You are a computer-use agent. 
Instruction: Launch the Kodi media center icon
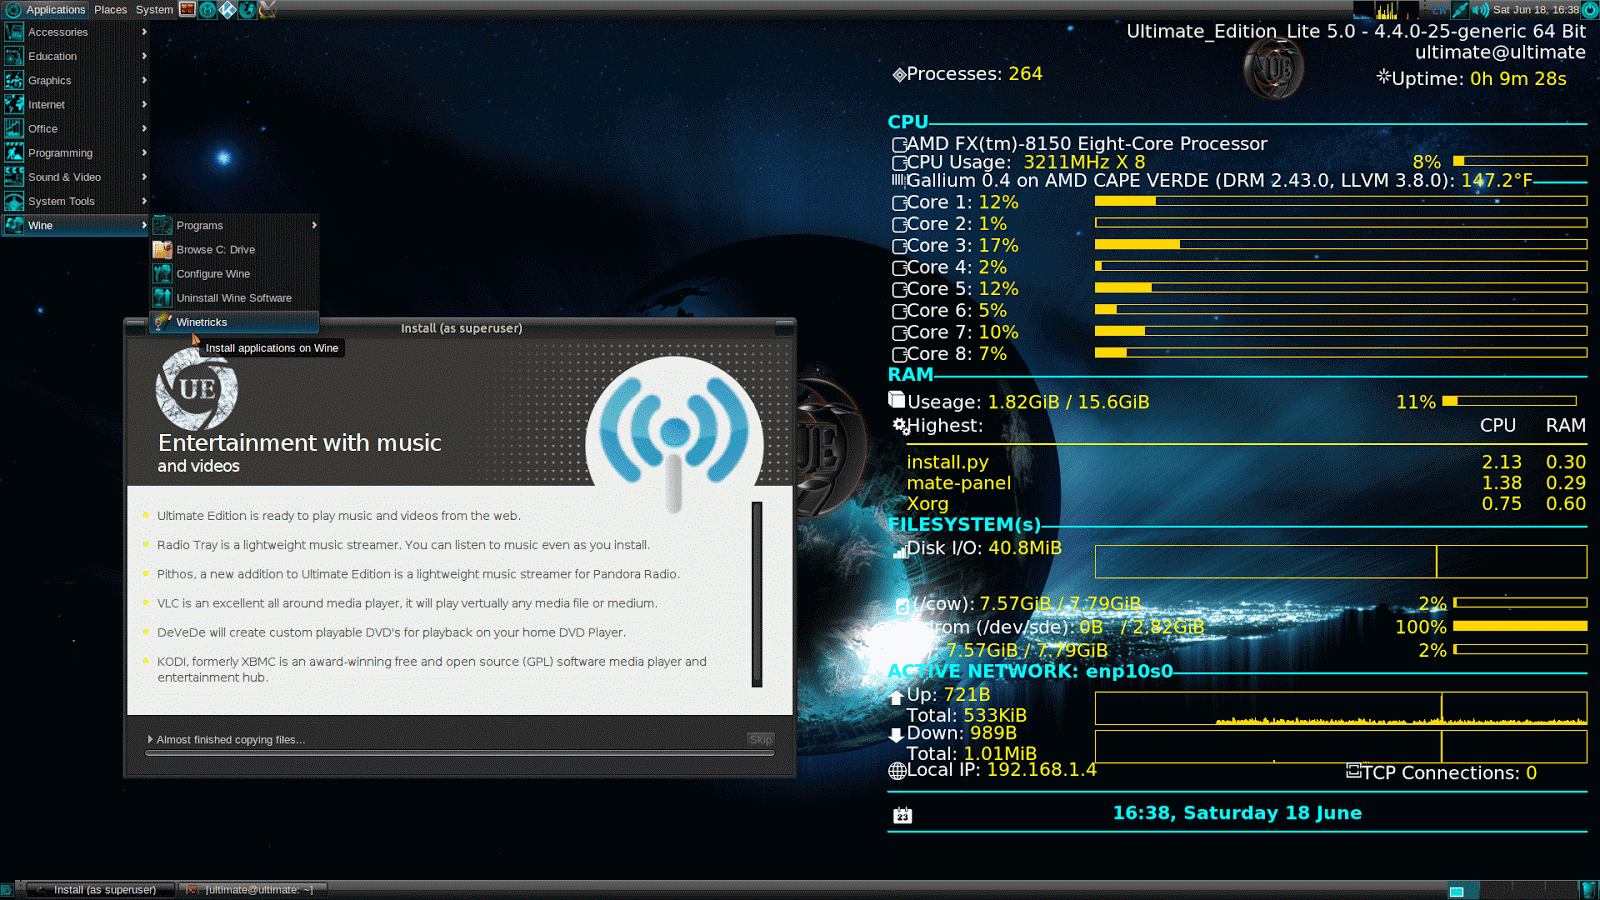tap(227, 9)
